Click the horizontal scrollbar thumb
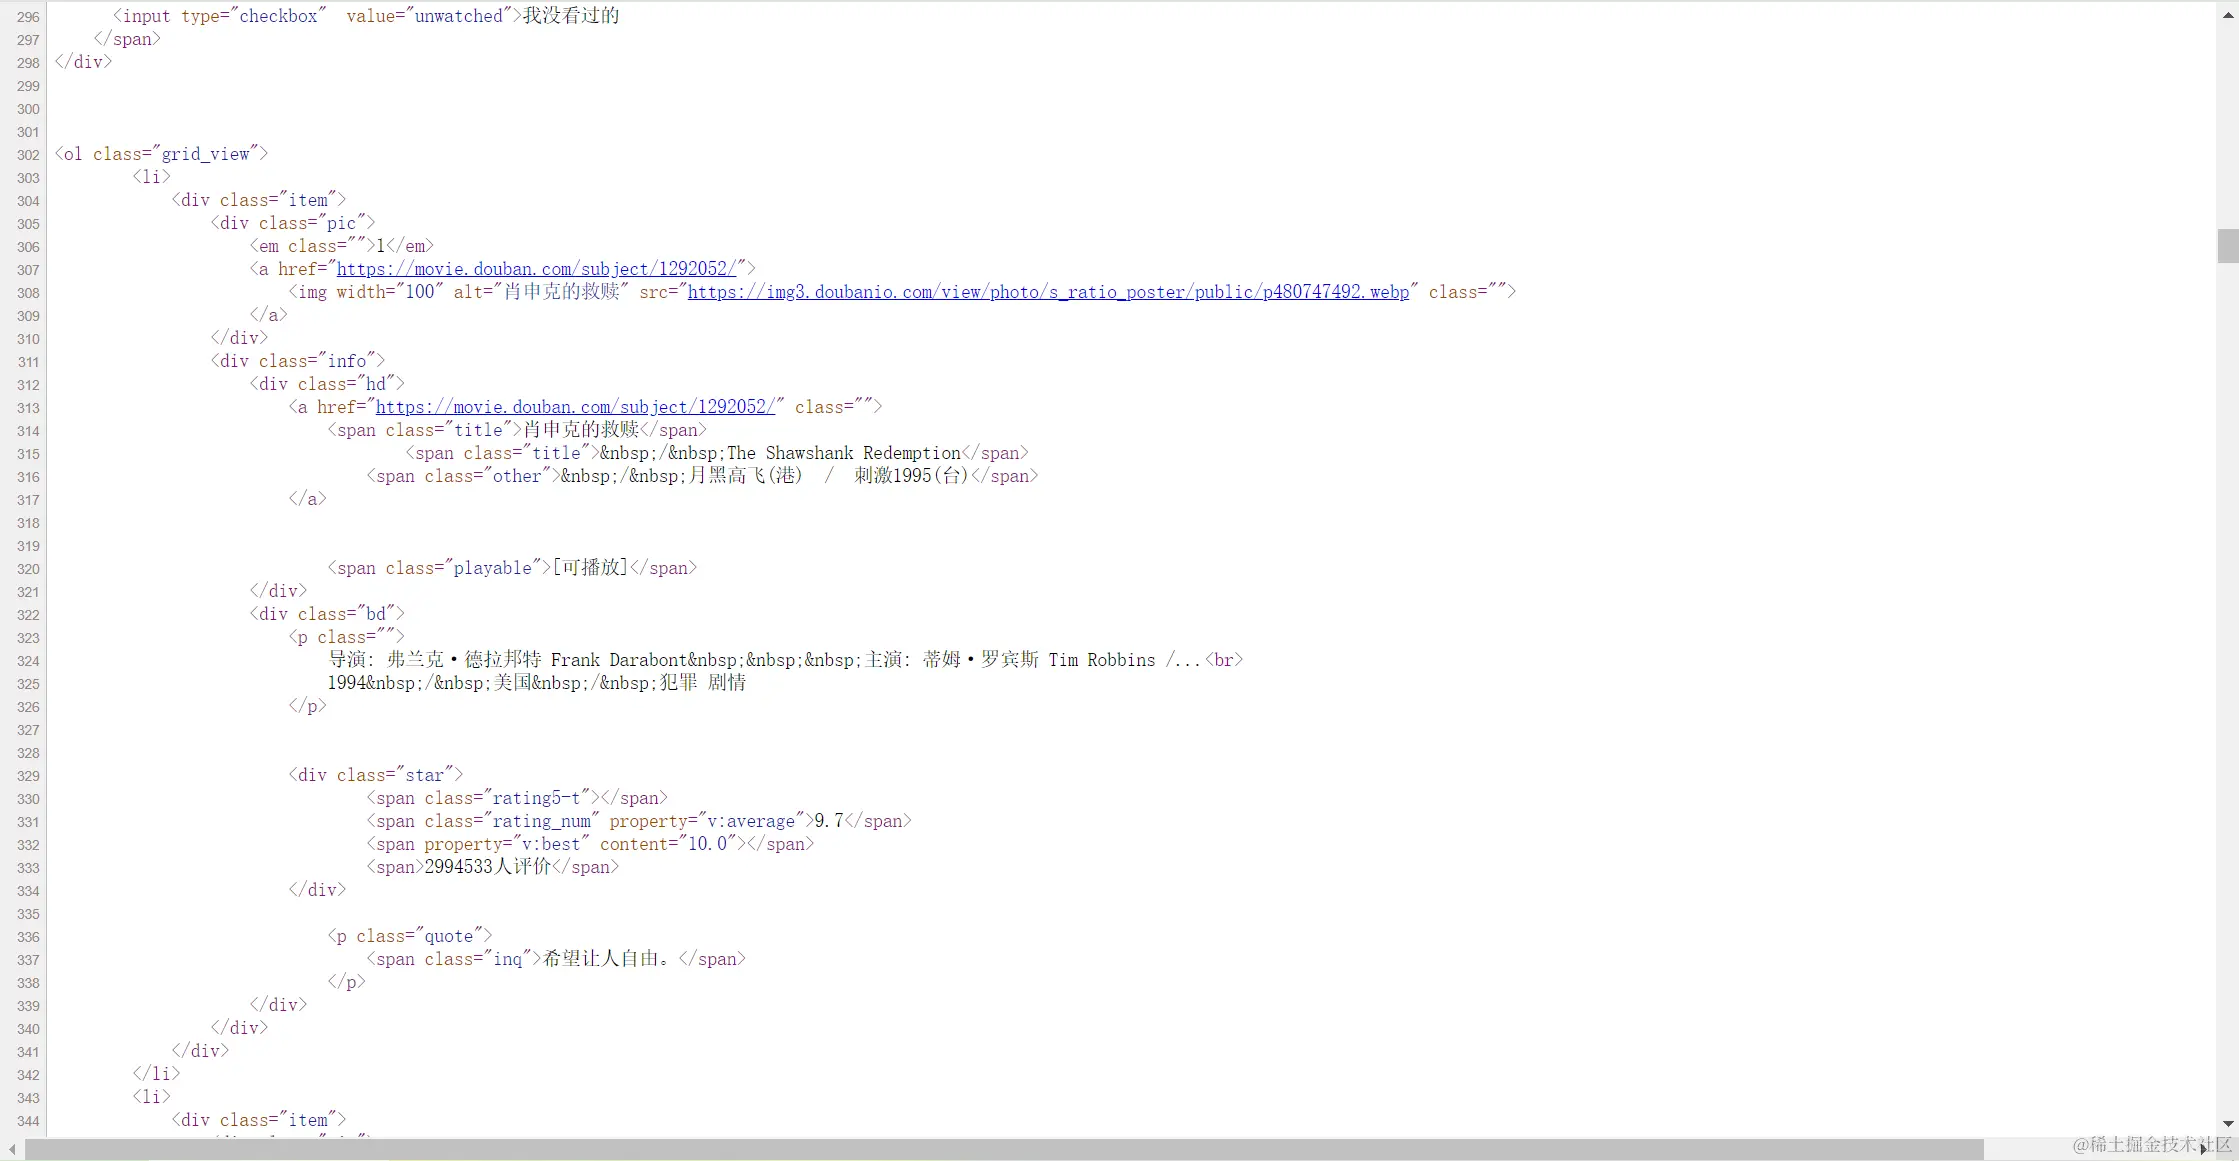 [1000, 1149]
